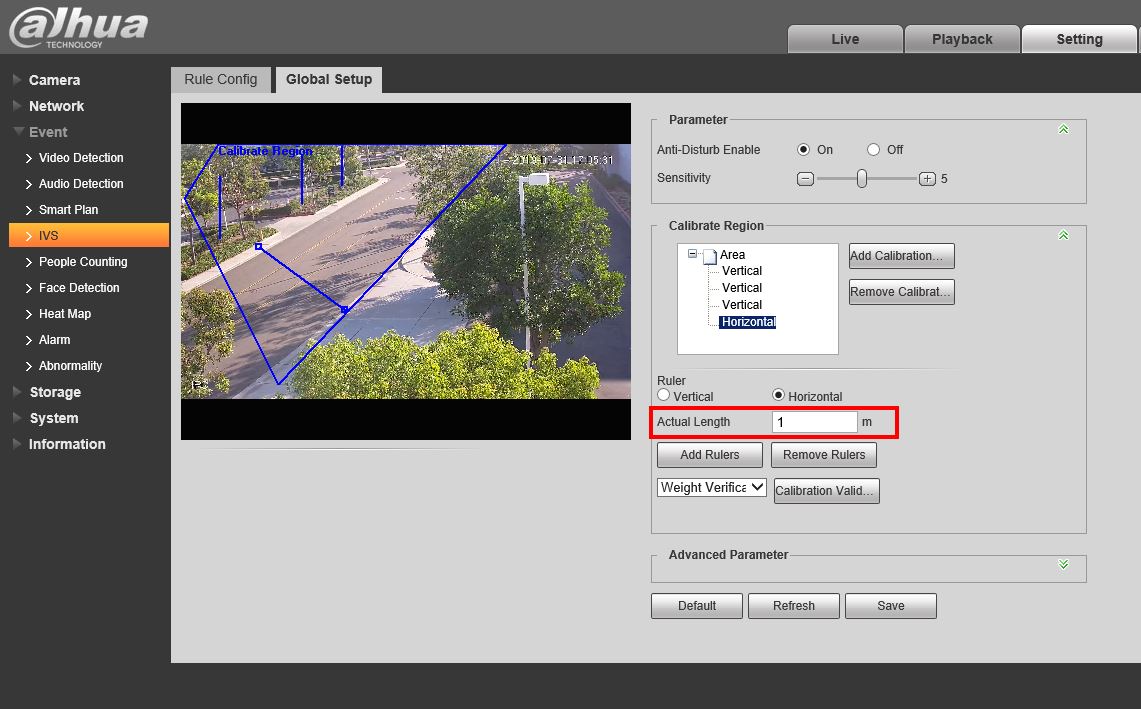Collapse the Area tree node minus box
The width and height of the screenshot is (1141, 709).
[x=692, y=254]
